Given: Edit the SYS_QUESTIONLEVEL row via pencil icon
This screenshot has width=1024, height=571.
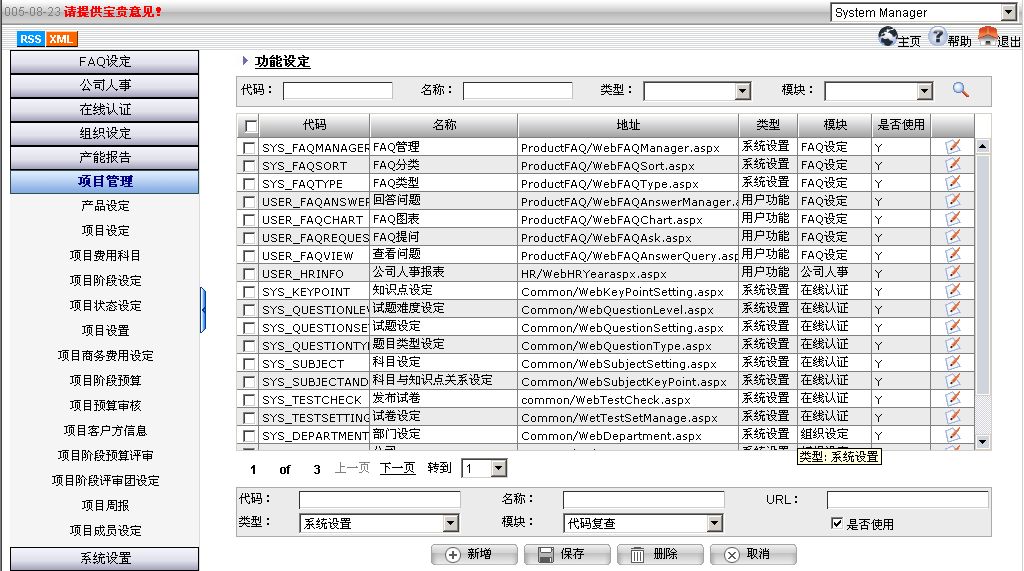Looking at the screenshot, I should click(953, 308).
